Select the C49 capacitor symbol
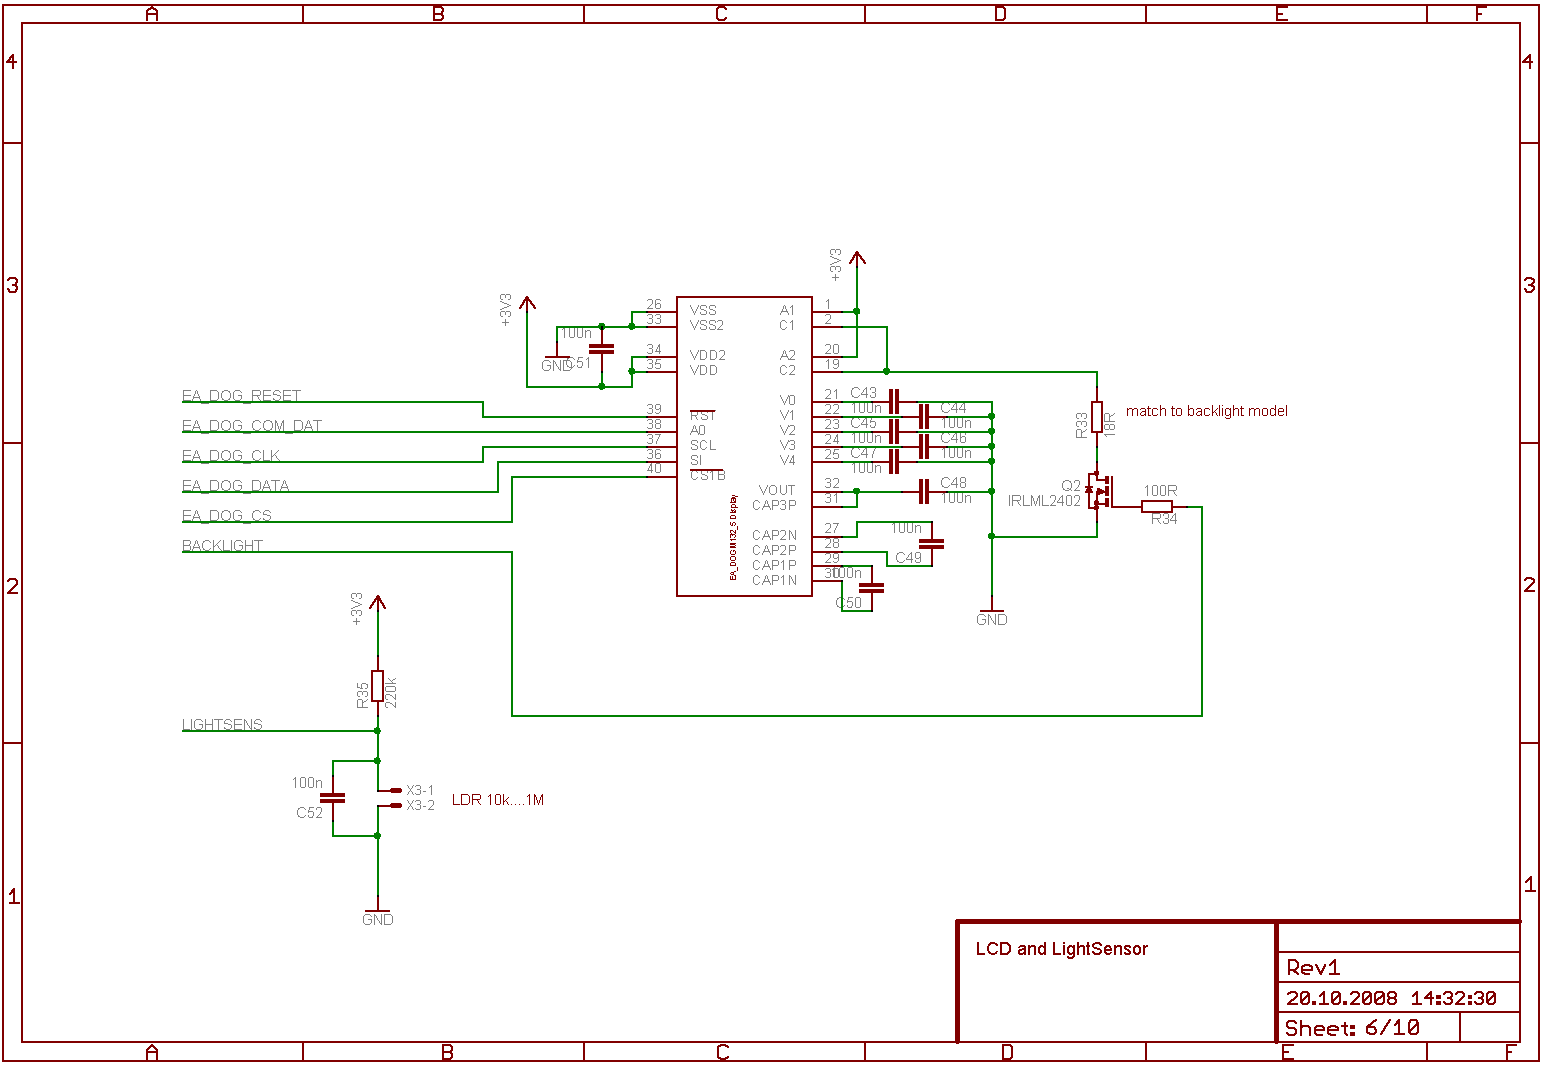 931,544
